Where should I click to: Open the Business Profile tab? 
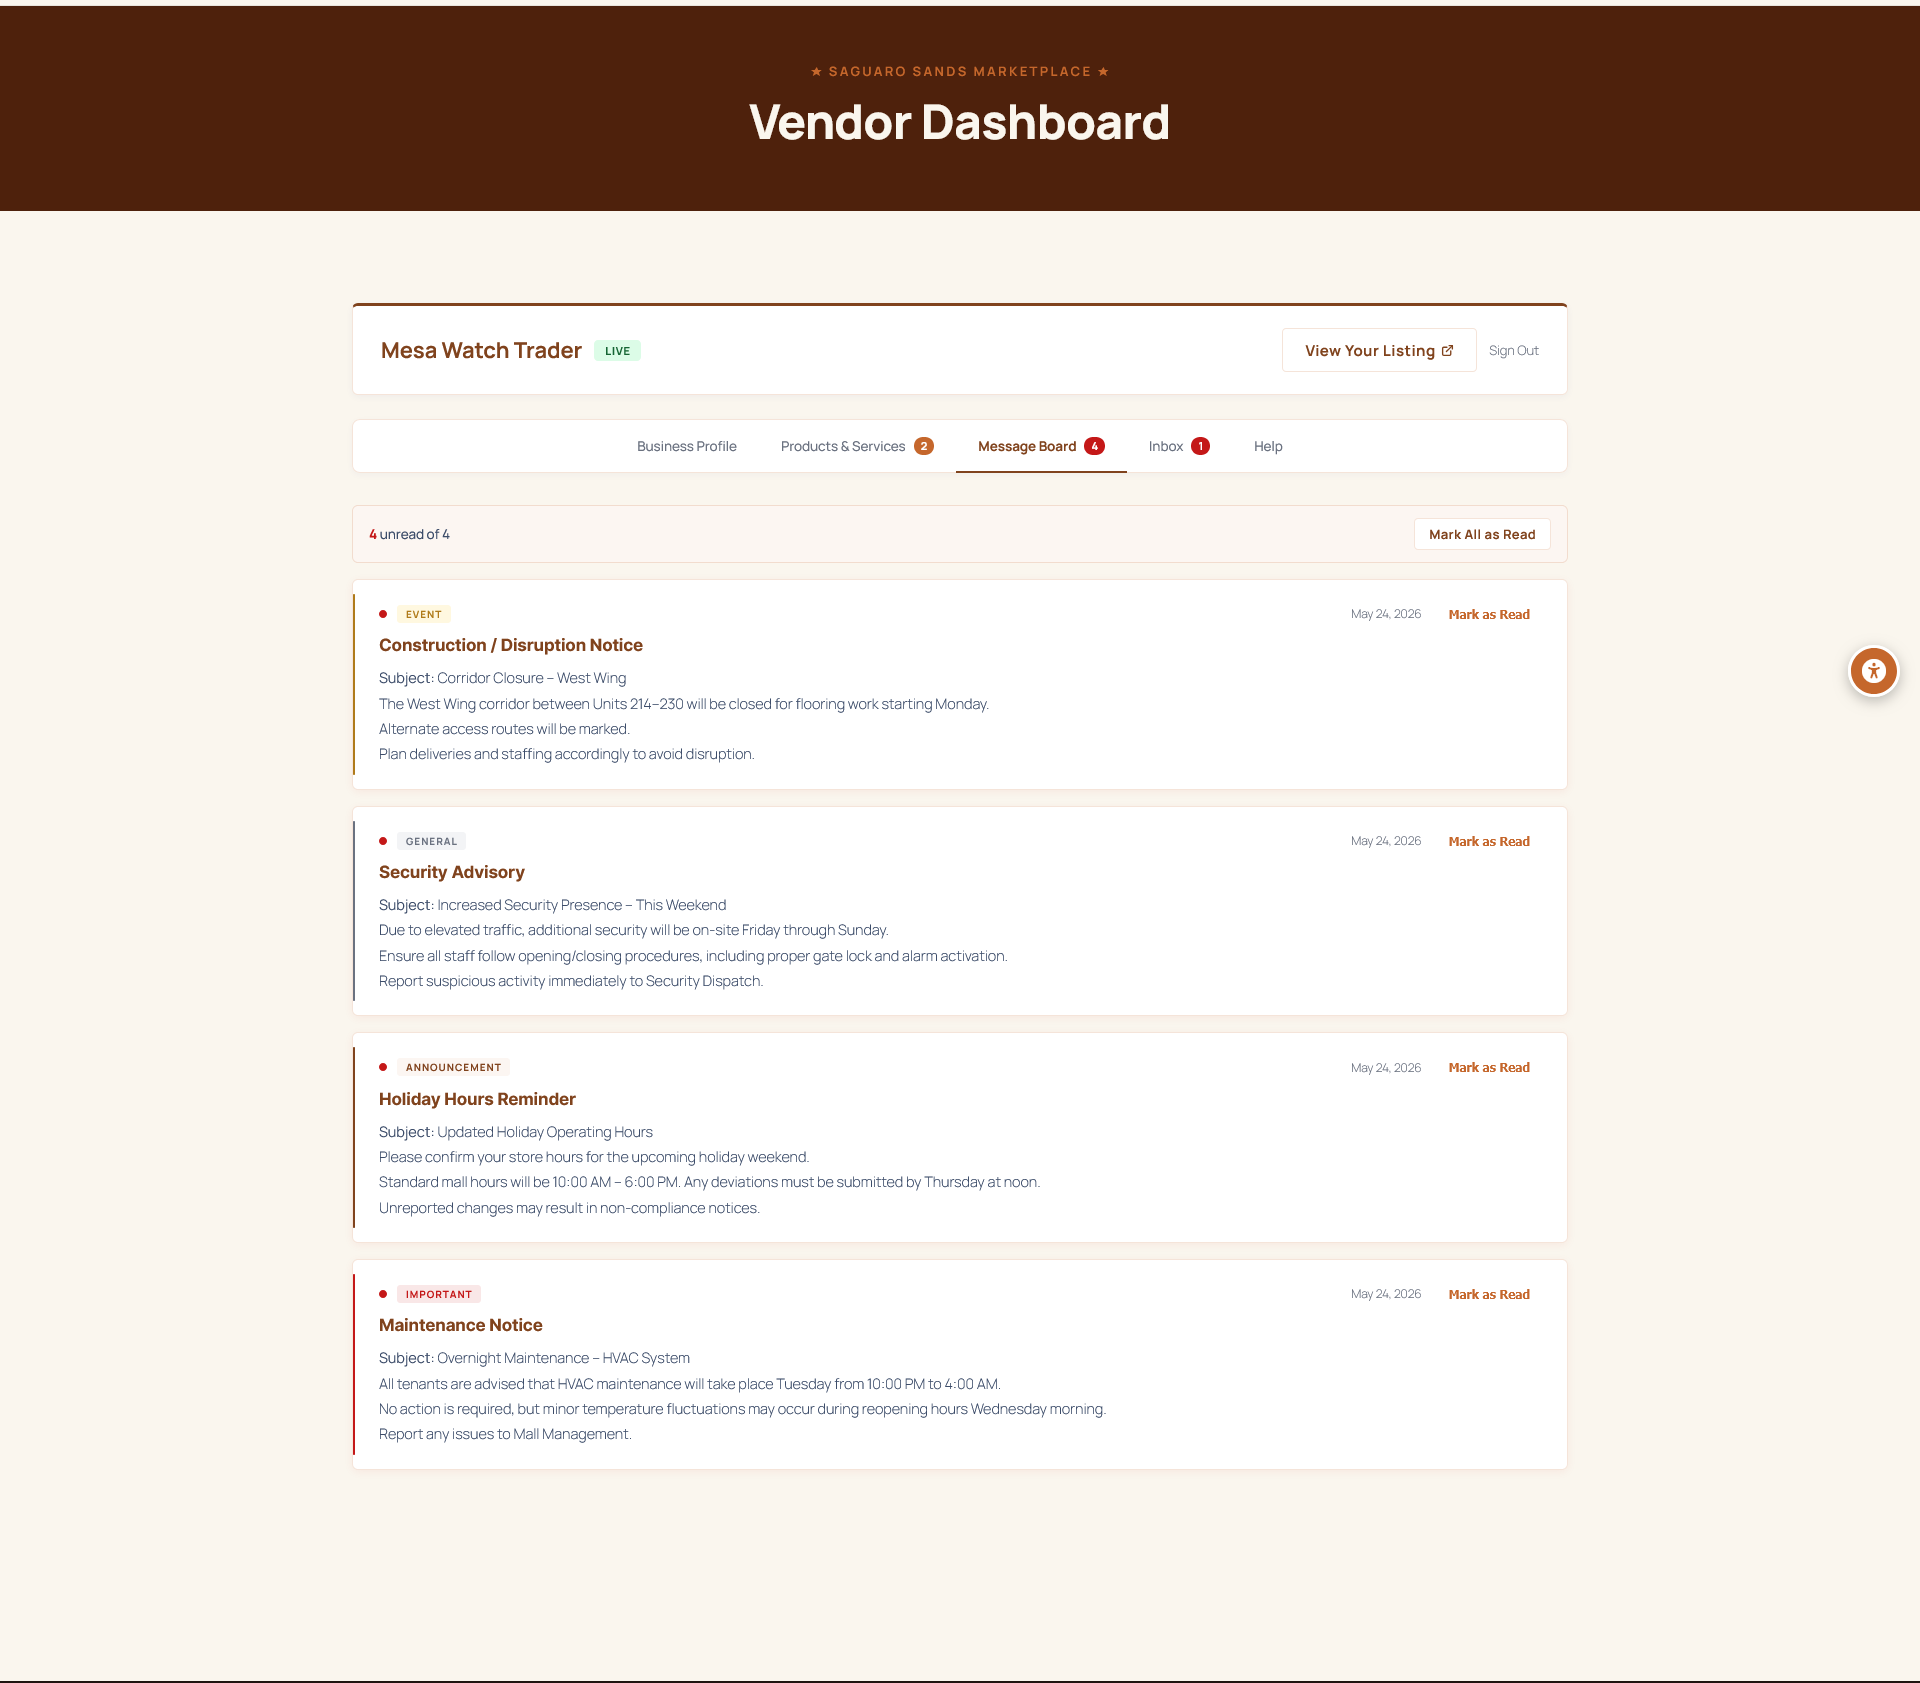pos(687,446)
